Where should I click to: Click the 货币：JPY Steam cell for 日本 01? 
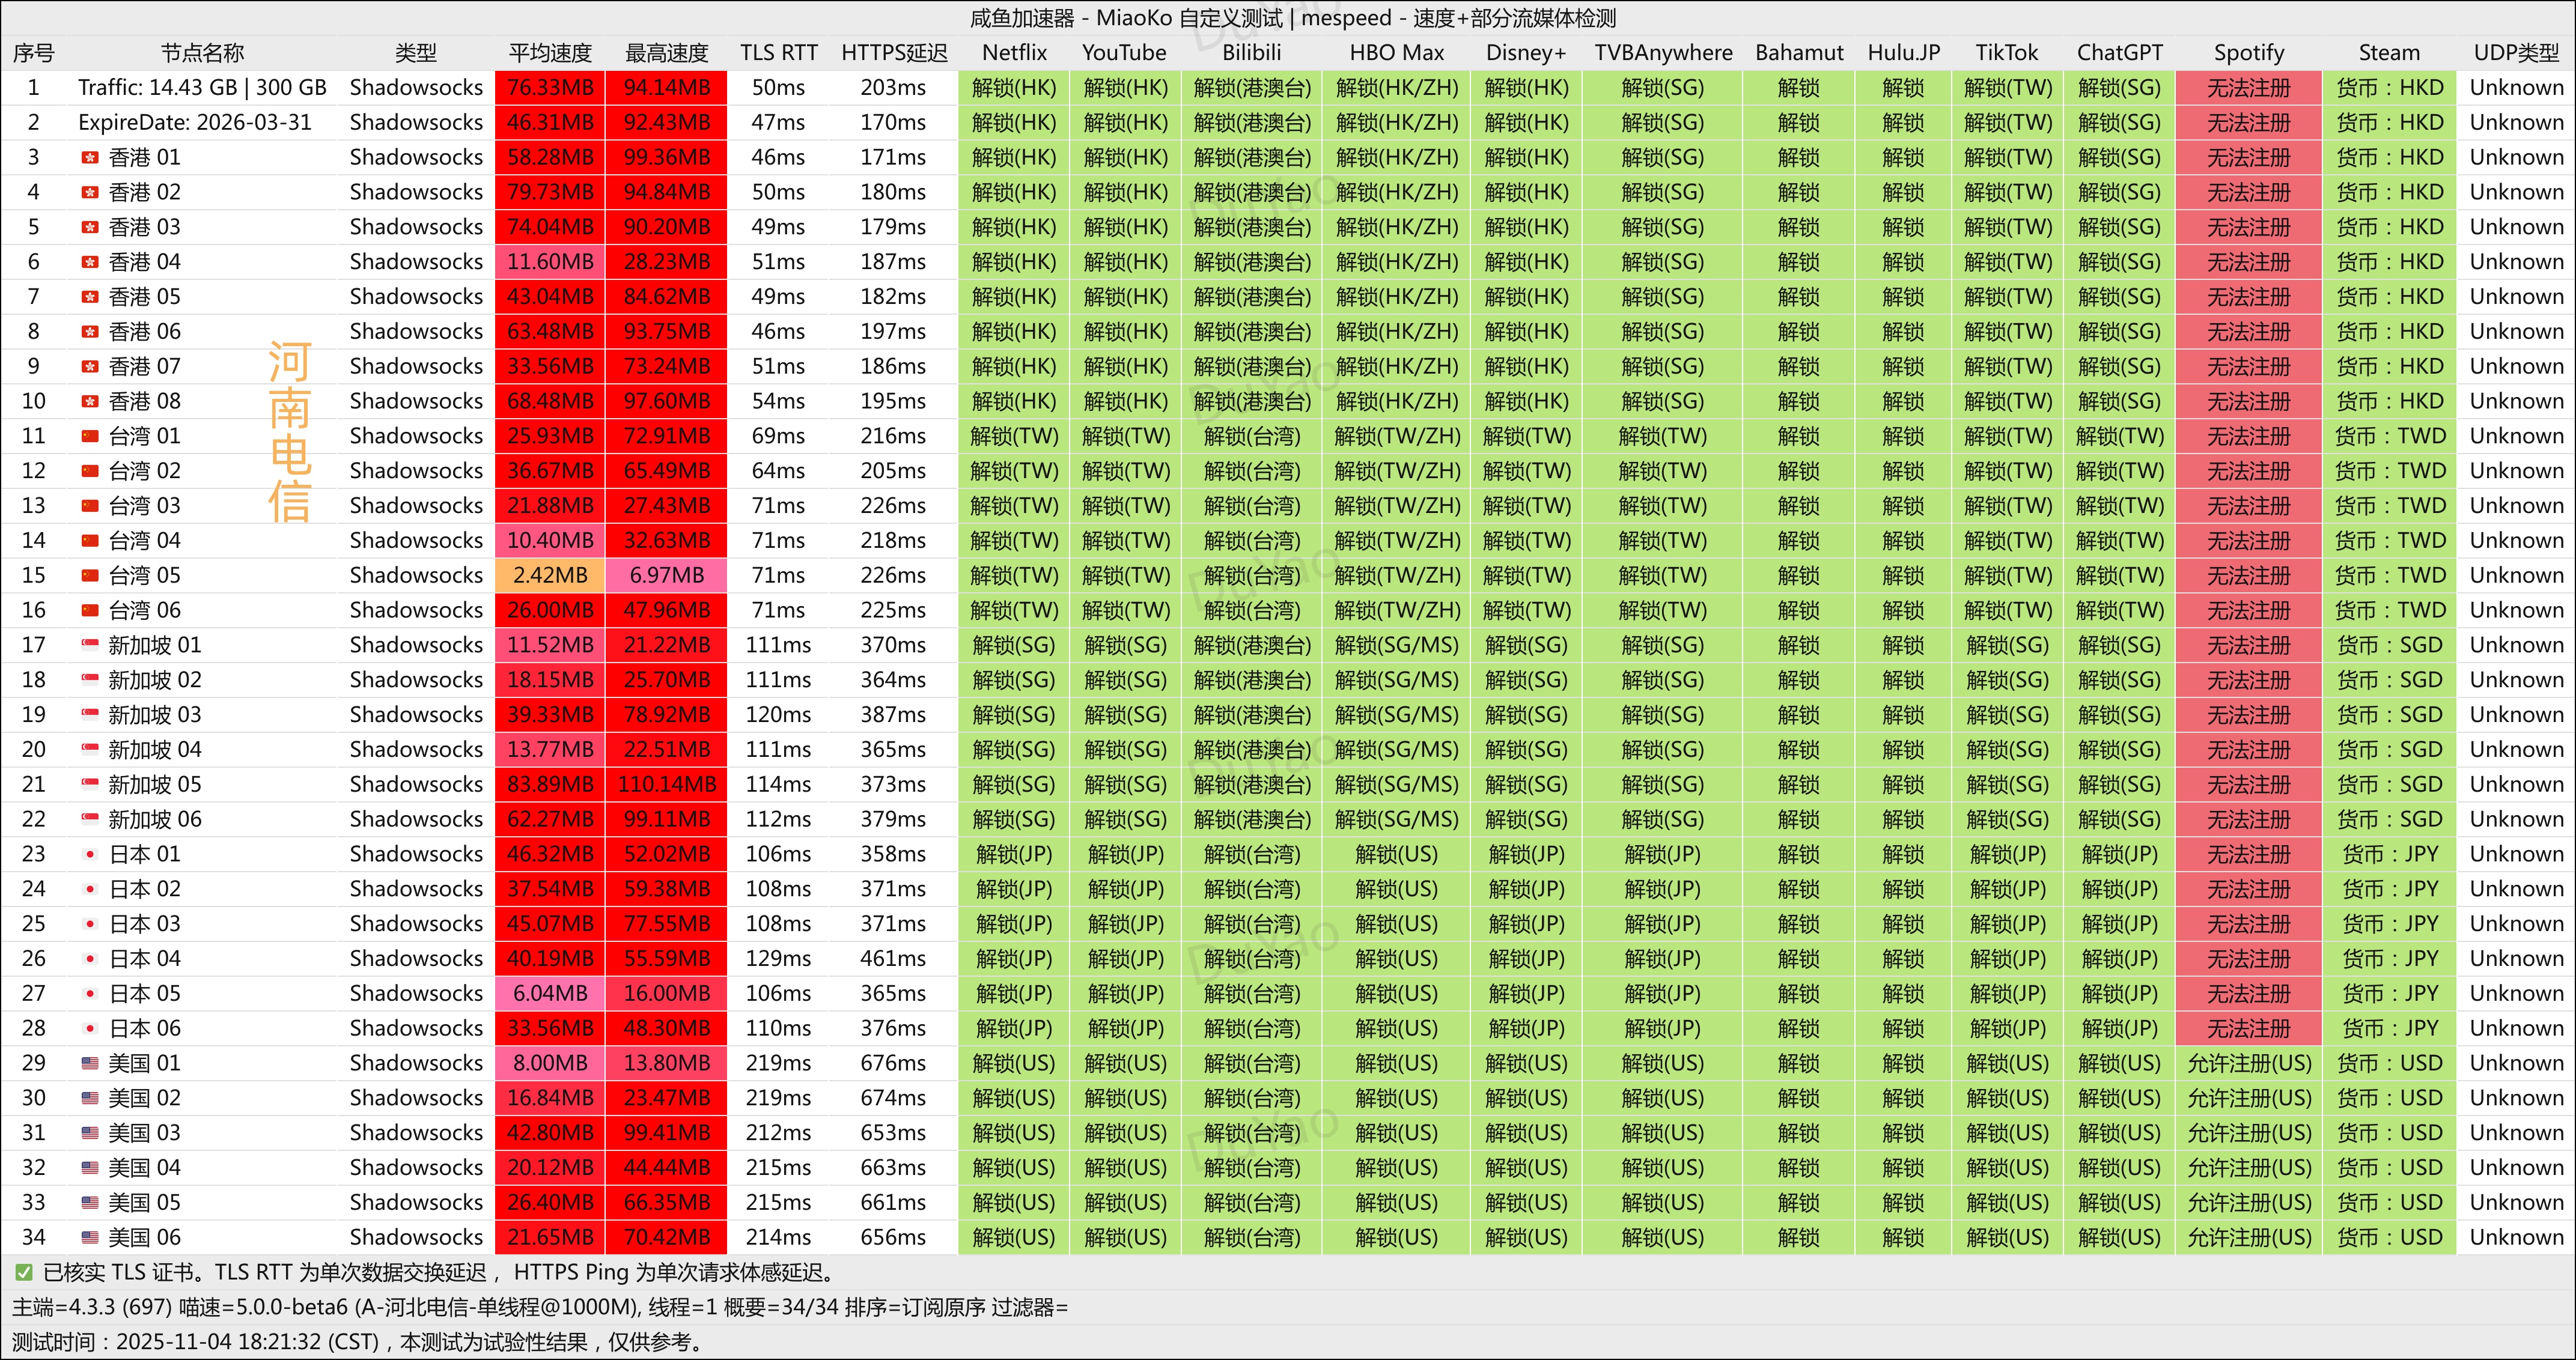coord(2389,854)
